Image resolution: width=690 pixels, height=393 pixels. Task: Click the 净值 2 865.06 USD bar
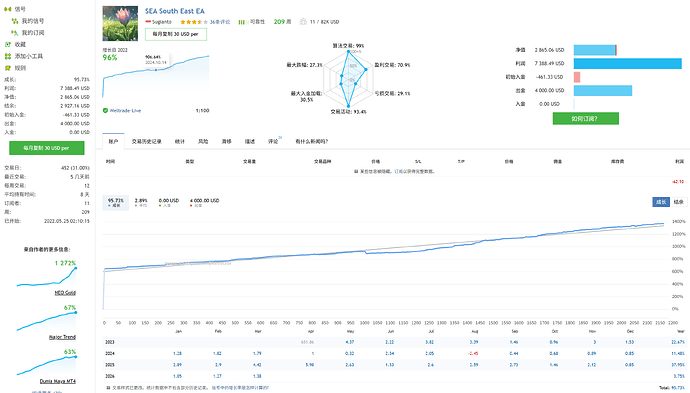[595, 50]
